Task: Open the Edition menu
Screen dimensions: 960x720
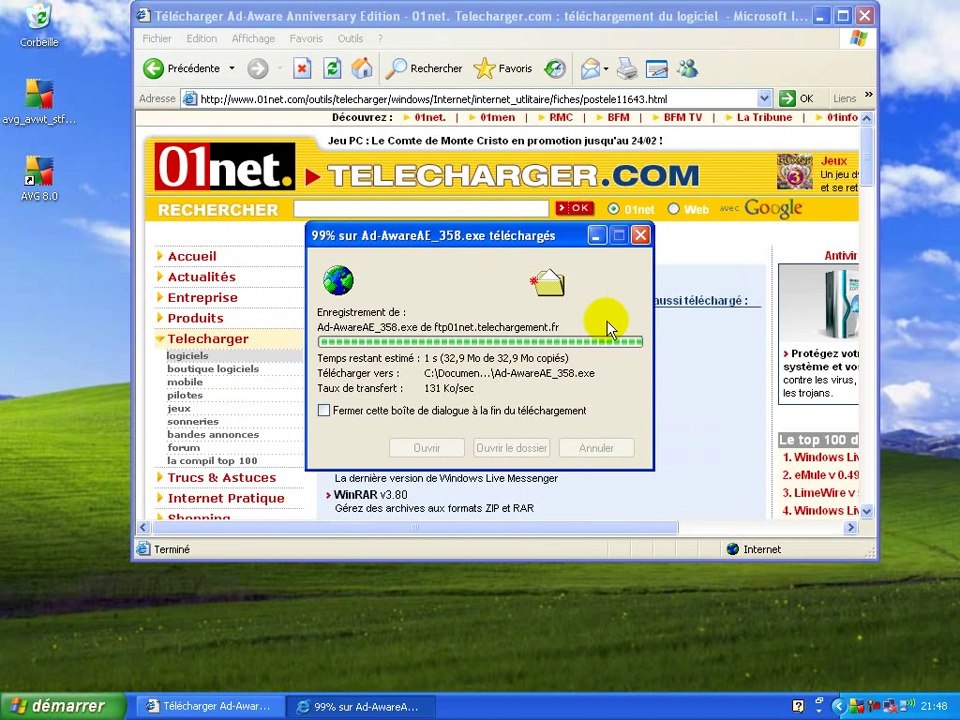Action: tap(201, 39)
